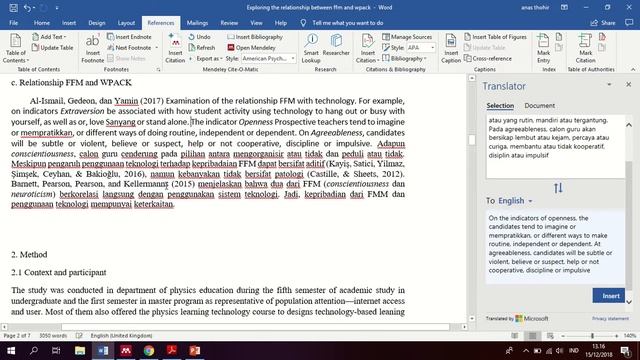This screenshot has height=360, width=640.
Task: Open the File menu
Action: click(x=13, y=23)
